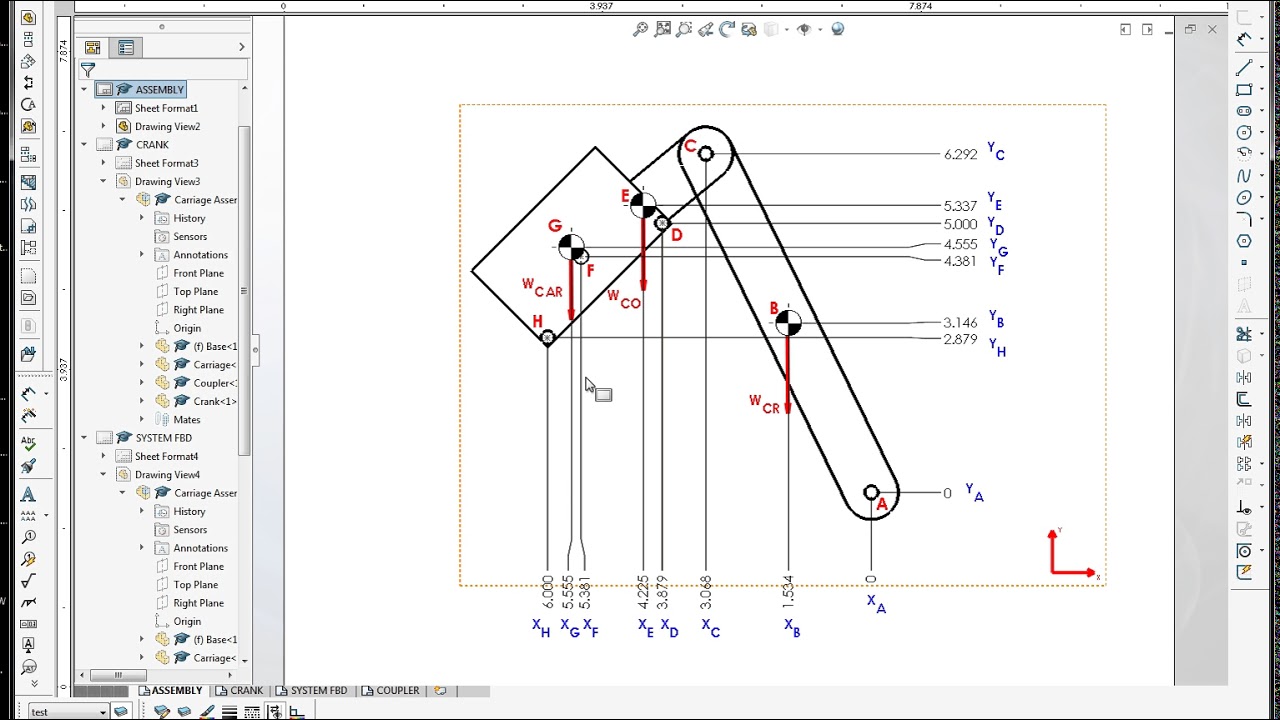This screenshot has width=1280, height=720.
Task: Select the Circle sketch tool
Action: [x=1244, y=133]
